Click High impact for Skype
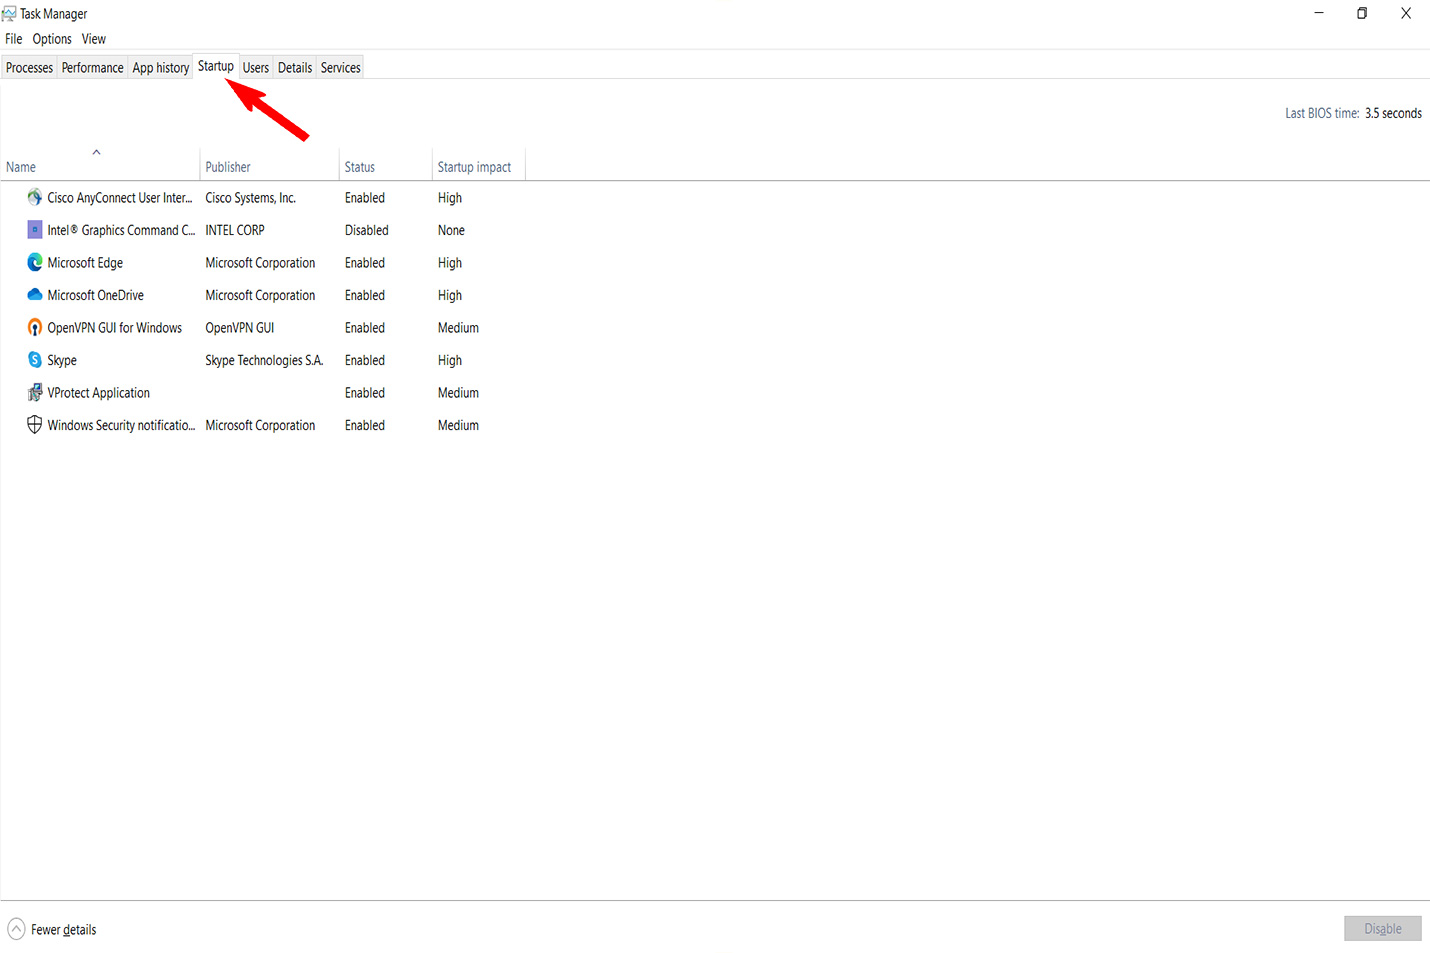The height and width of the screenshot is (953, 1430). click(x=450, y=360)
